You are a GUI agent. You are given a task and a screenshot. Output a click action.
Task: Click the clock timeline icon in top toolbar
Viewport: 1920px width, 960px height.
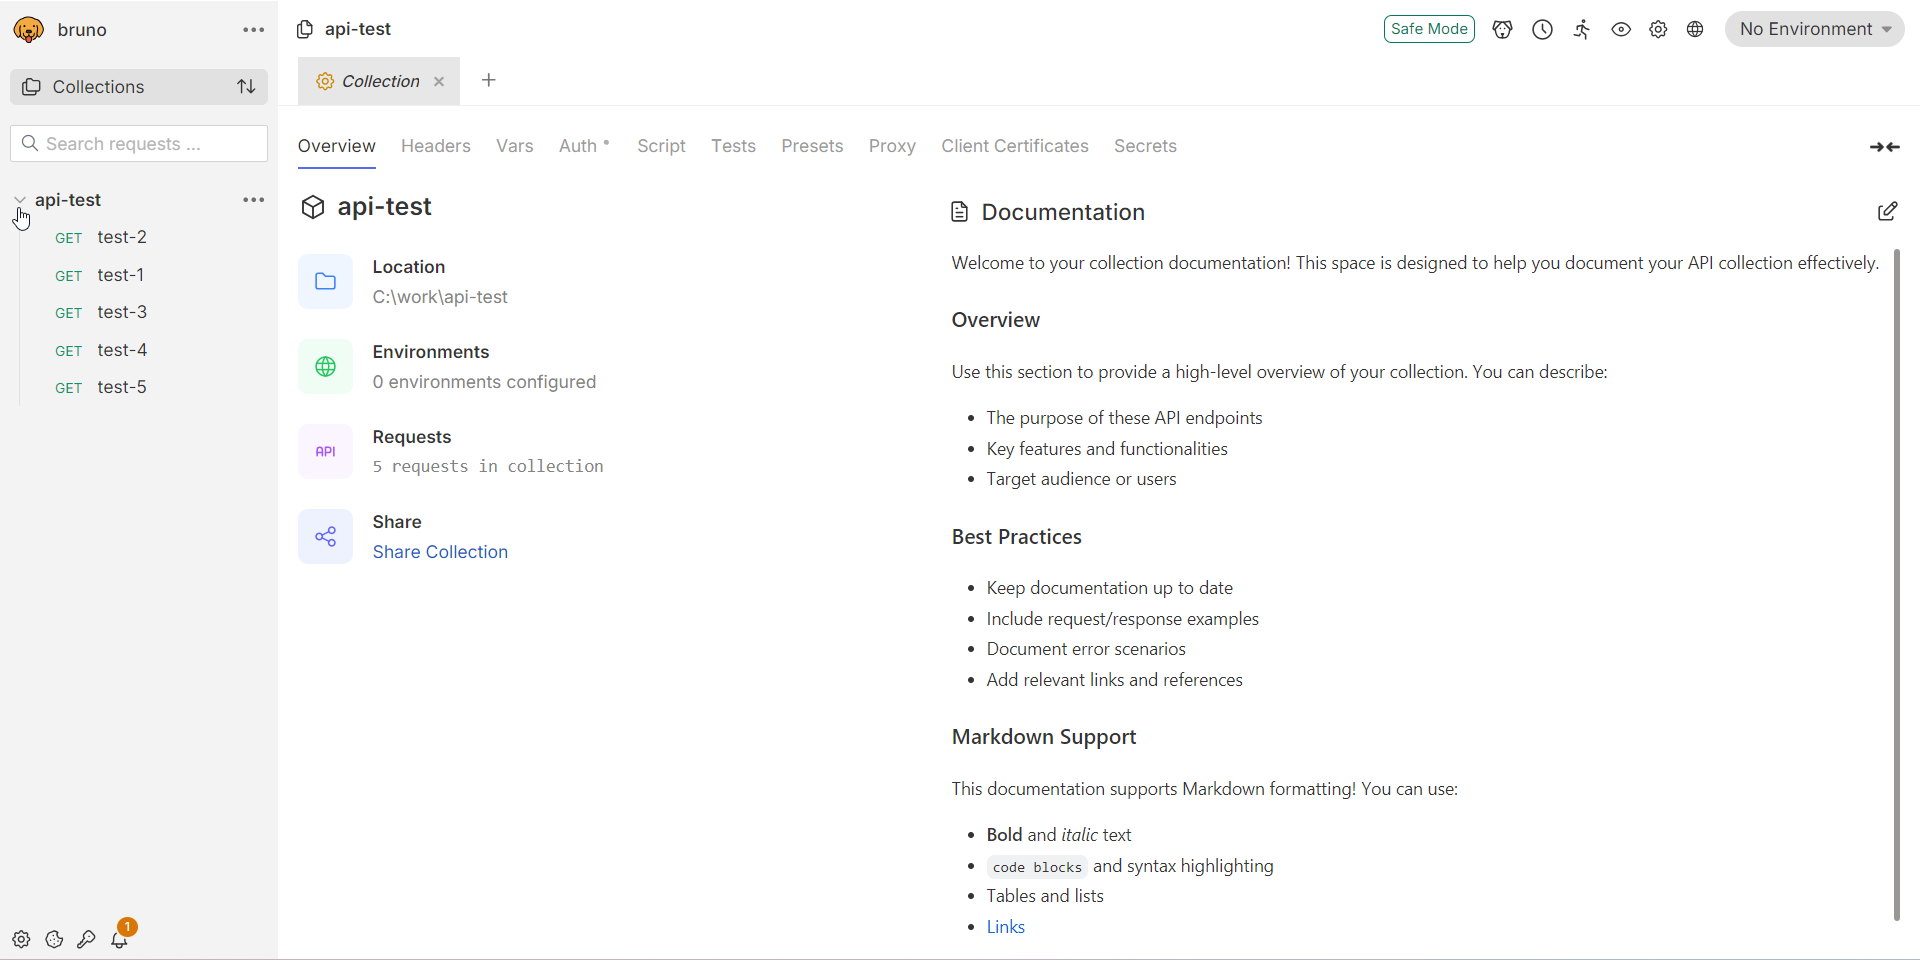click(x=1542, y=30)
